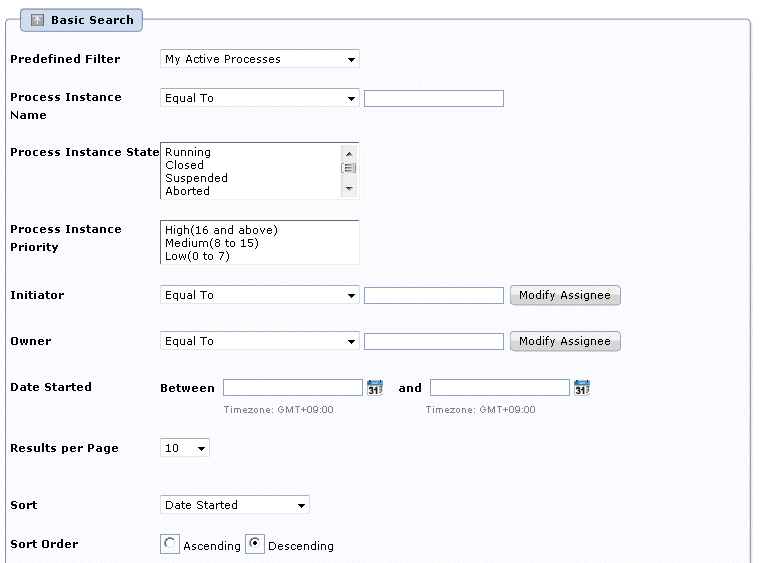This screenshot has height=563, width=762.
Task: Select Ascending sort order
Action: (170, 543)
